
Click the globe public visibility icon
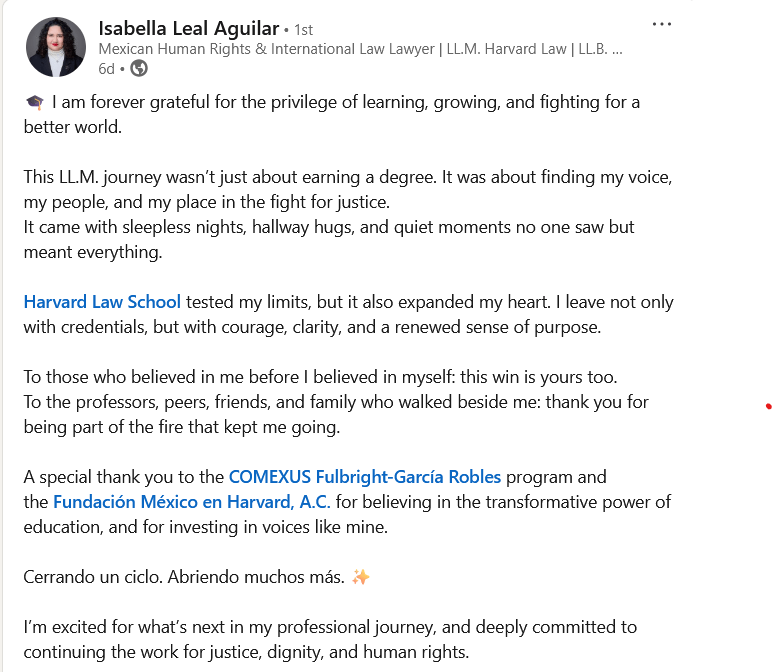tap(139, 68)
